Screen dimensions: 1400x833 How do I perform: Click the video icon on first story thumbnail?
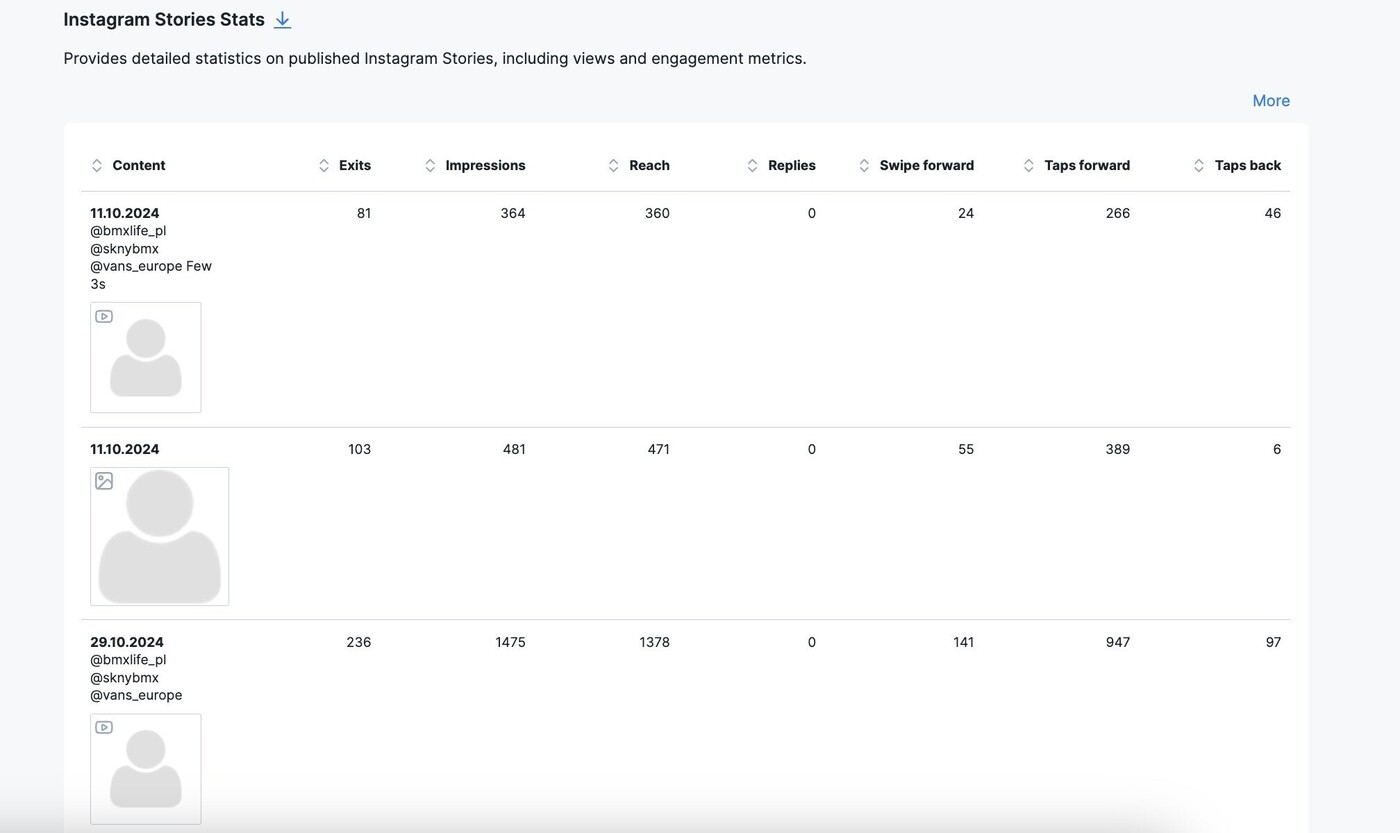click(104, 317)
